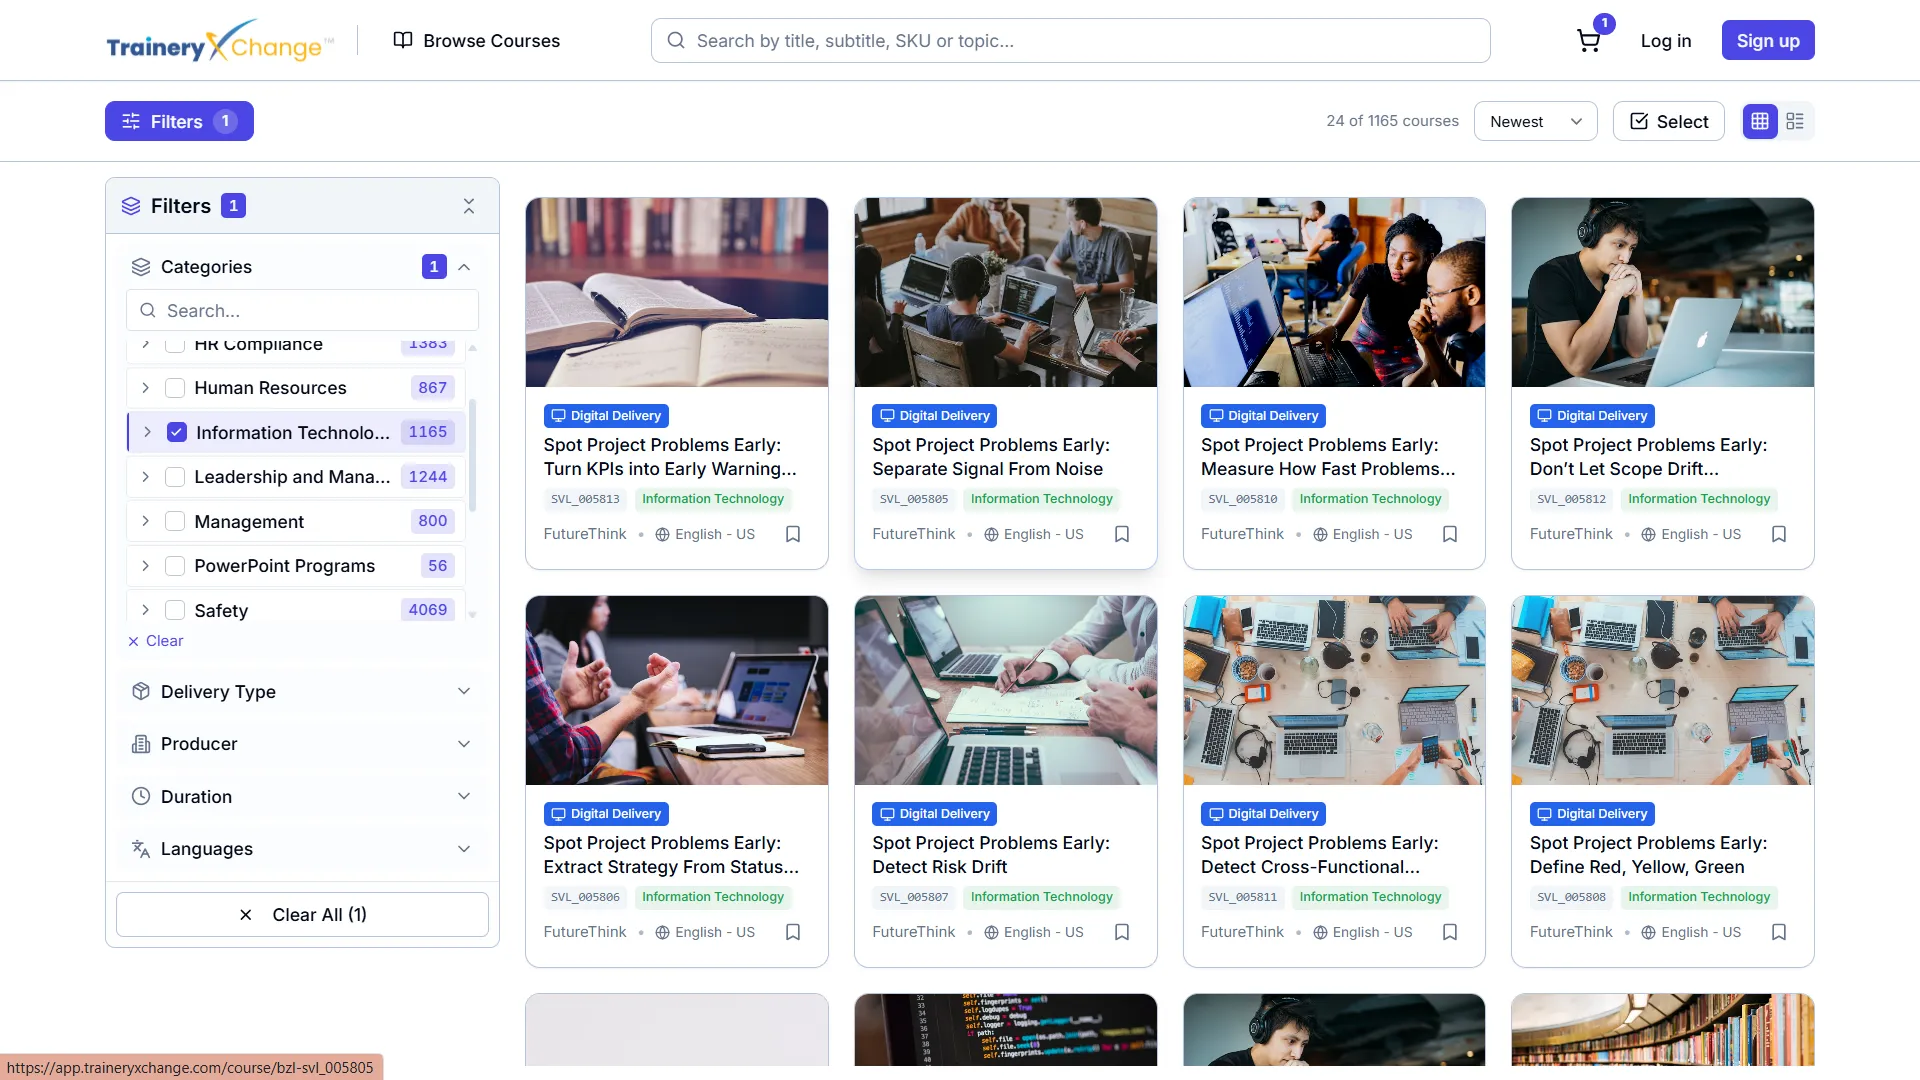Image resolution: width=1920 pixels, height=1080 pixels.
Task: Click the SVL_005813 SKU tag
Action: click(585, 499)
